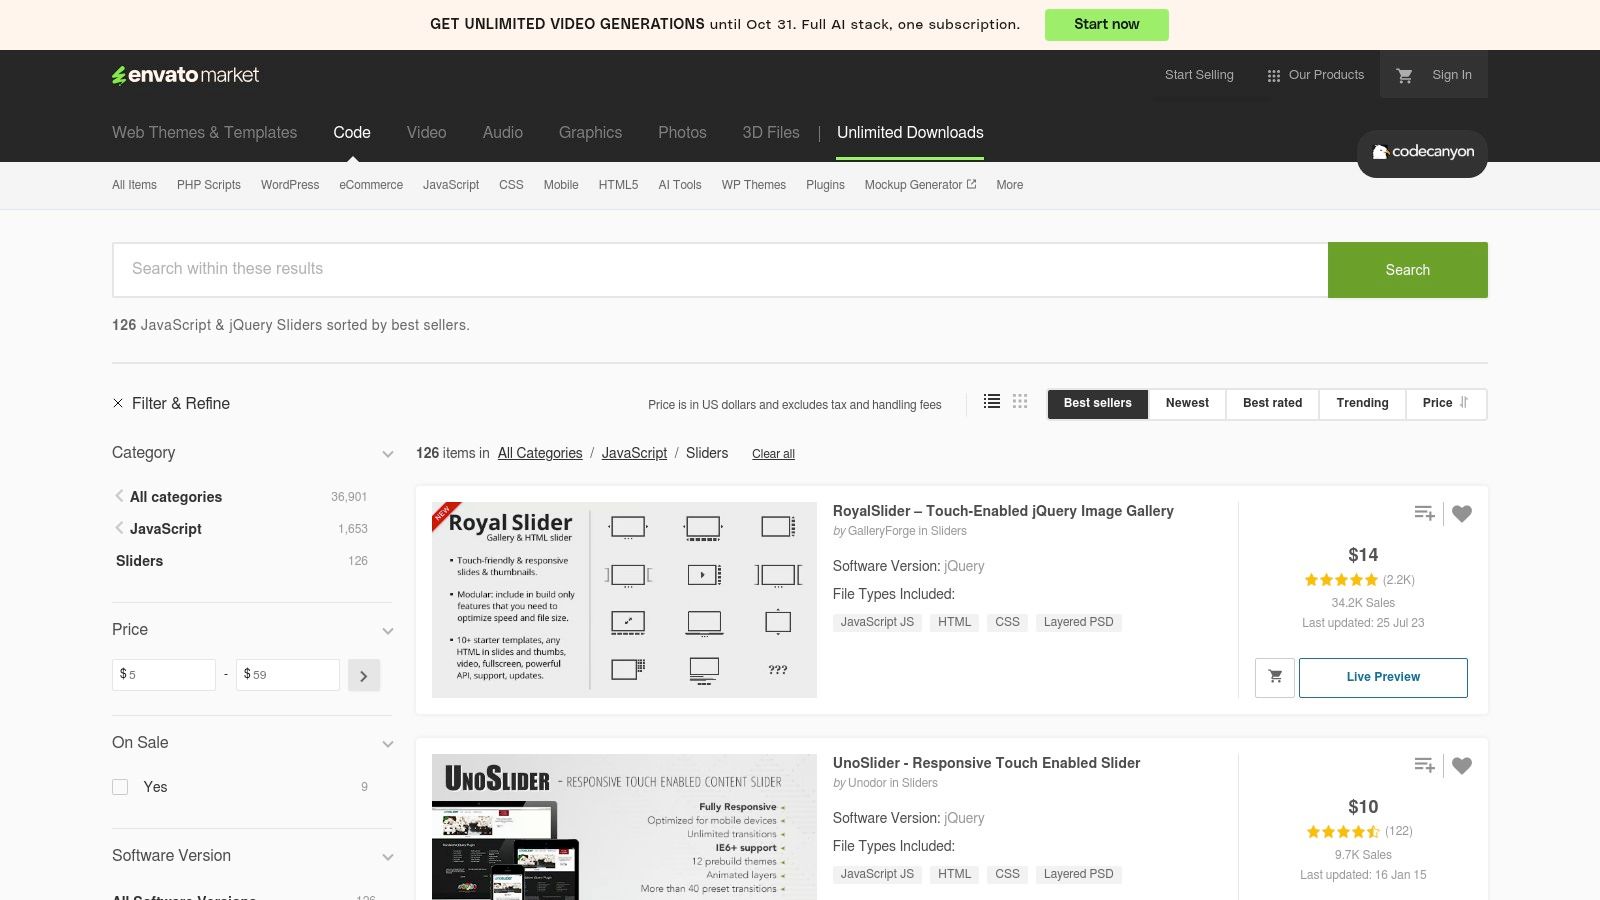This screenshot has width=1600, height=900.
Task: Switch results to list view
Action: coord(991,401)
